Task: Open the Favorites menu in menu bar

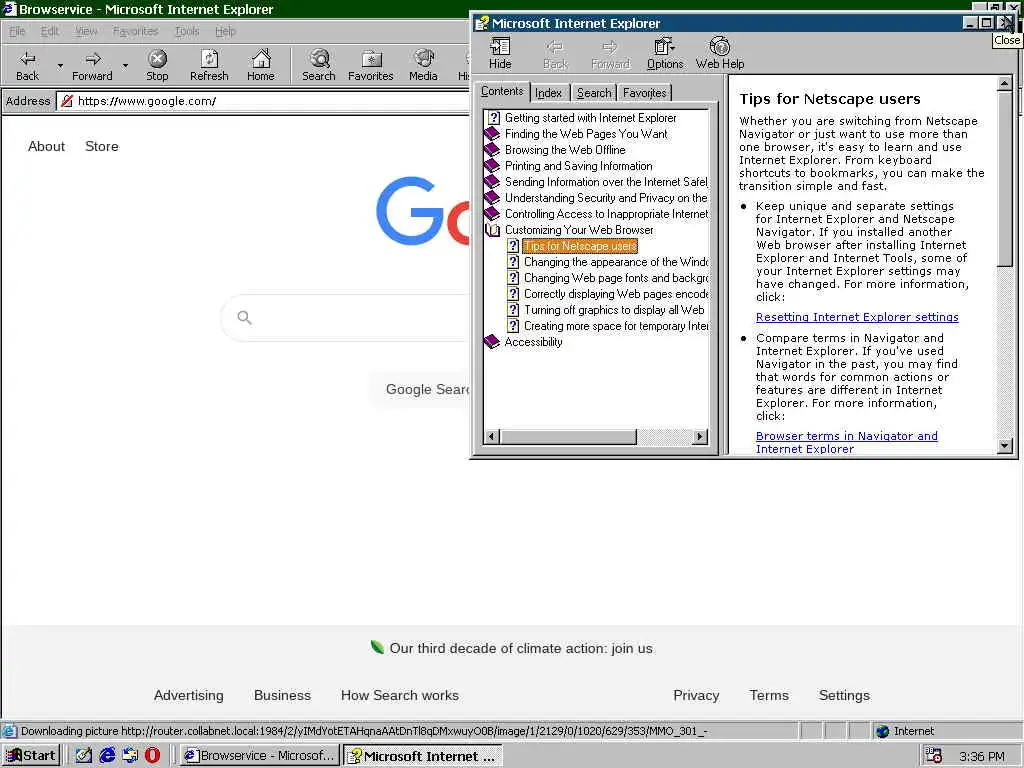Action: (x=135, y=31)
